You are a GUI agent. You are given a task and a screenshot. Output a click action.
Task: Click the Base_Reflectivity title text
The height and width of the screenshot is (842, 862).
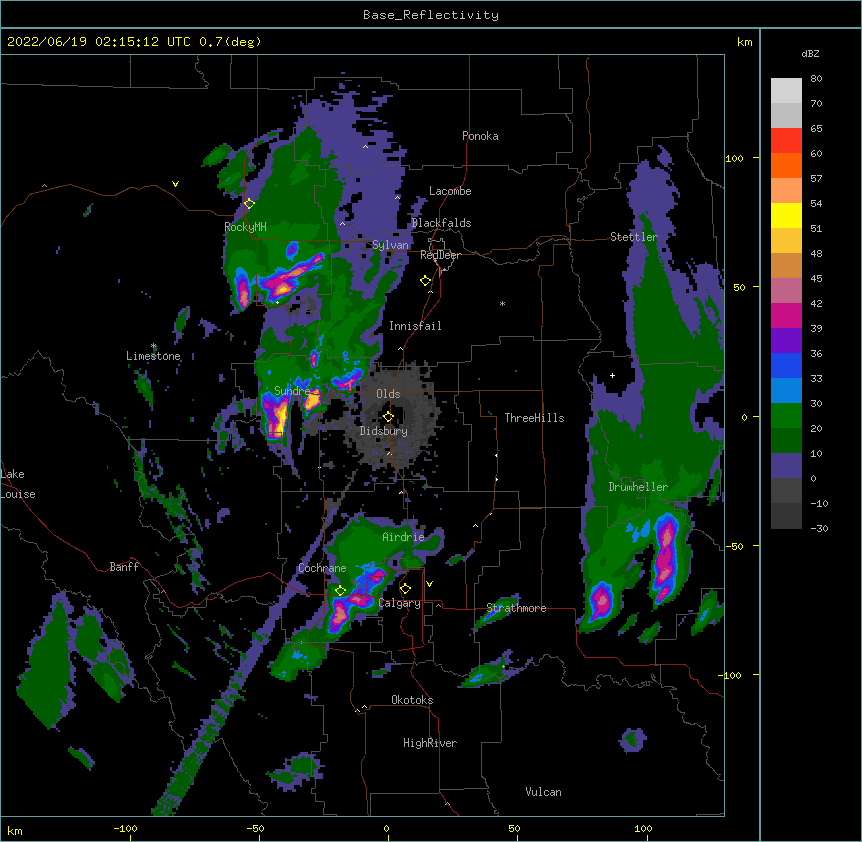[x=431, y=15]
